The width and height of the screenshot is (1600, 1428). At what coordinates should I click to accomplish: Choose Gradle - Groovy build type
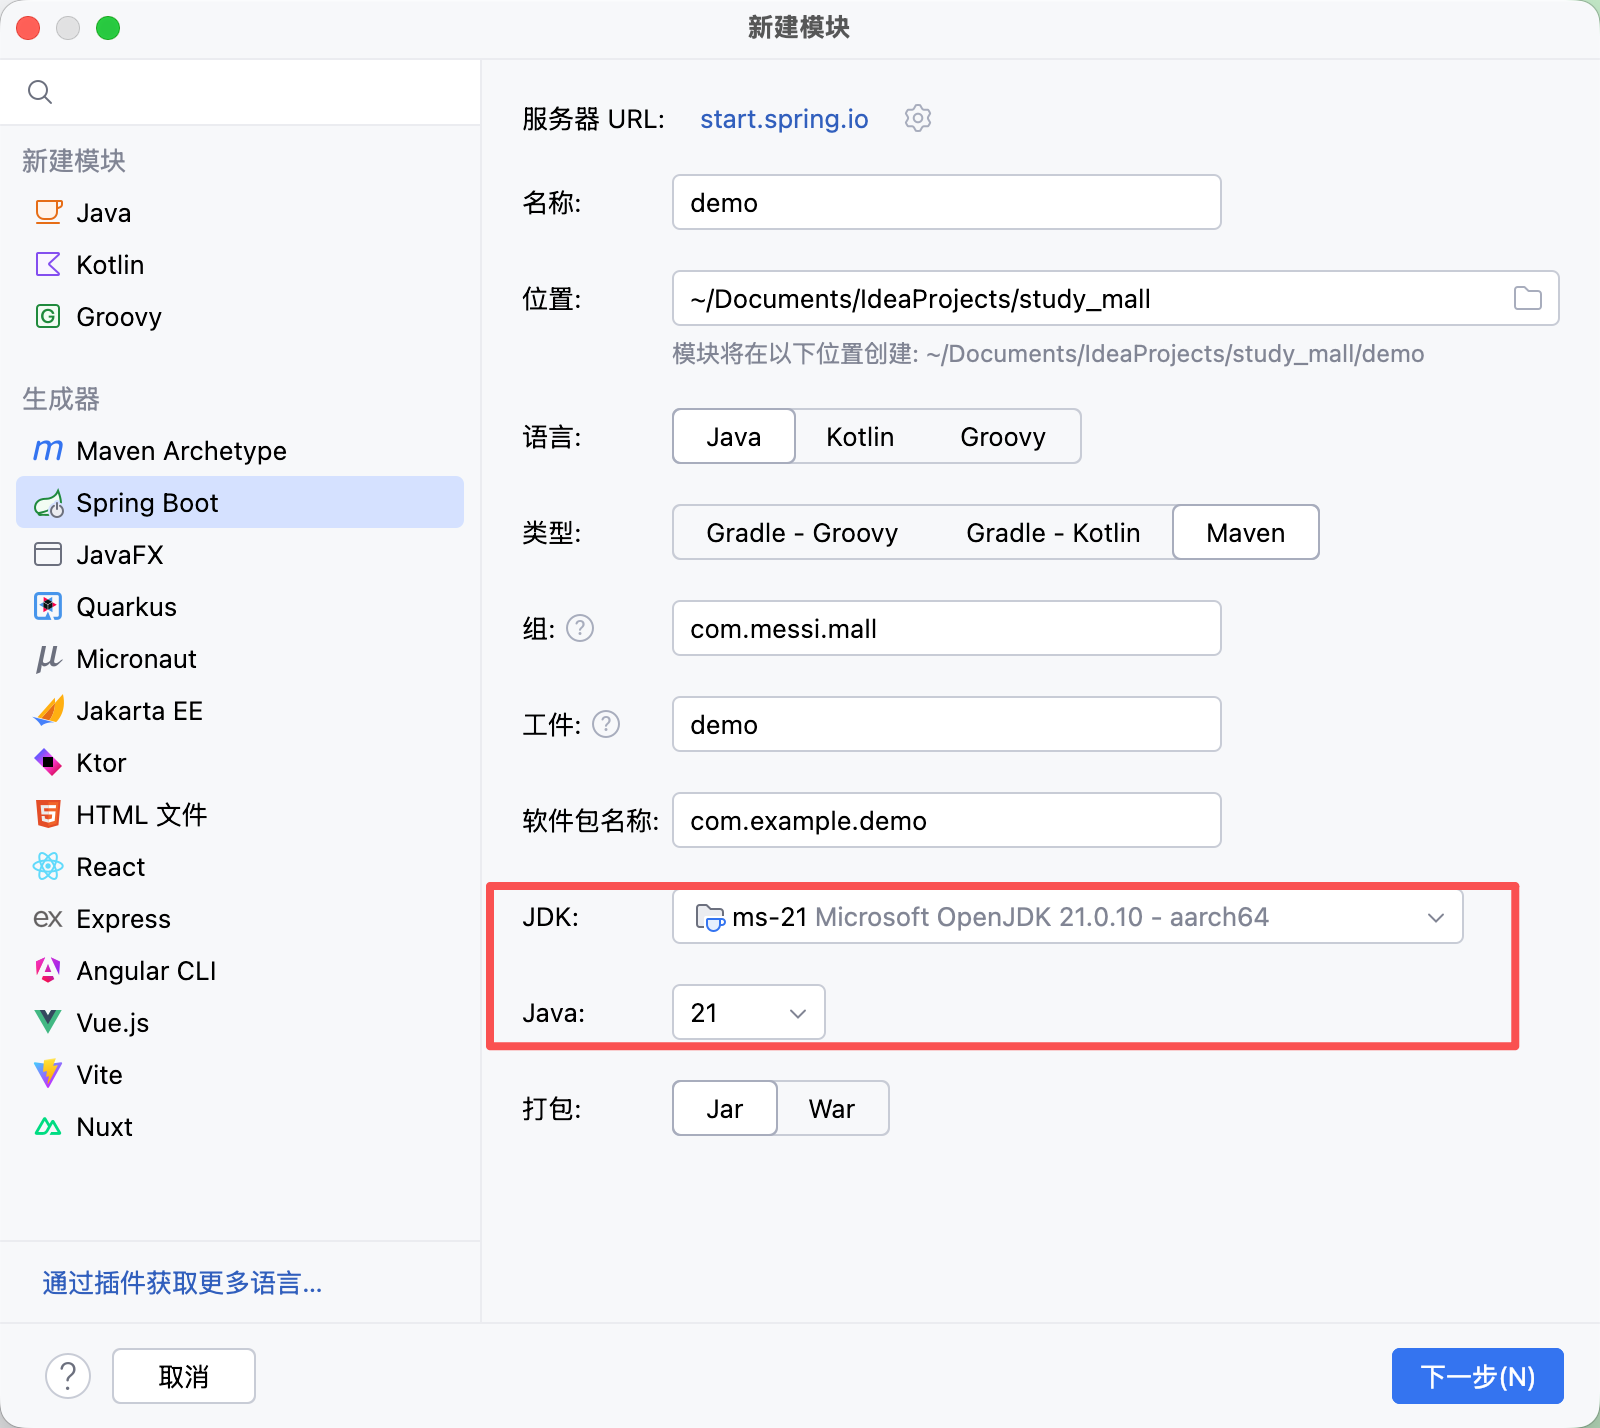click(x=802, y=532)
